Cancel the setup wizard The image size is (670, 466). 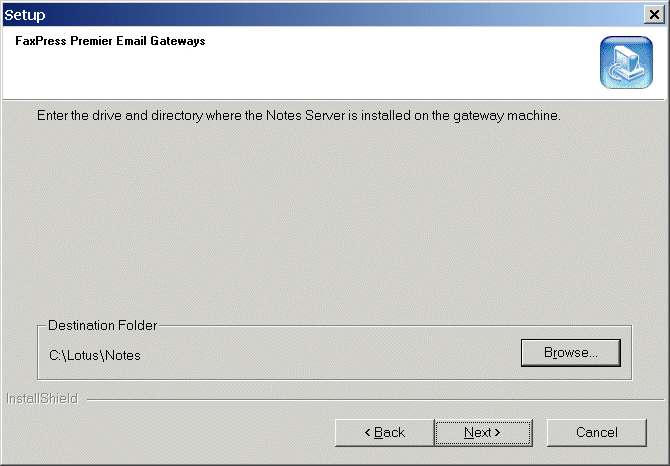coord(597,433)
